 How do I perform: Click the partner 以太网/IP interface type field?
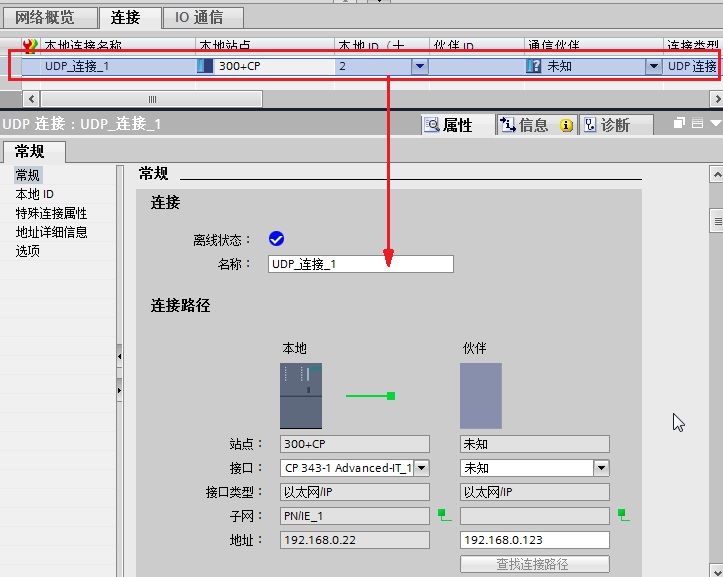click(535, 492)
